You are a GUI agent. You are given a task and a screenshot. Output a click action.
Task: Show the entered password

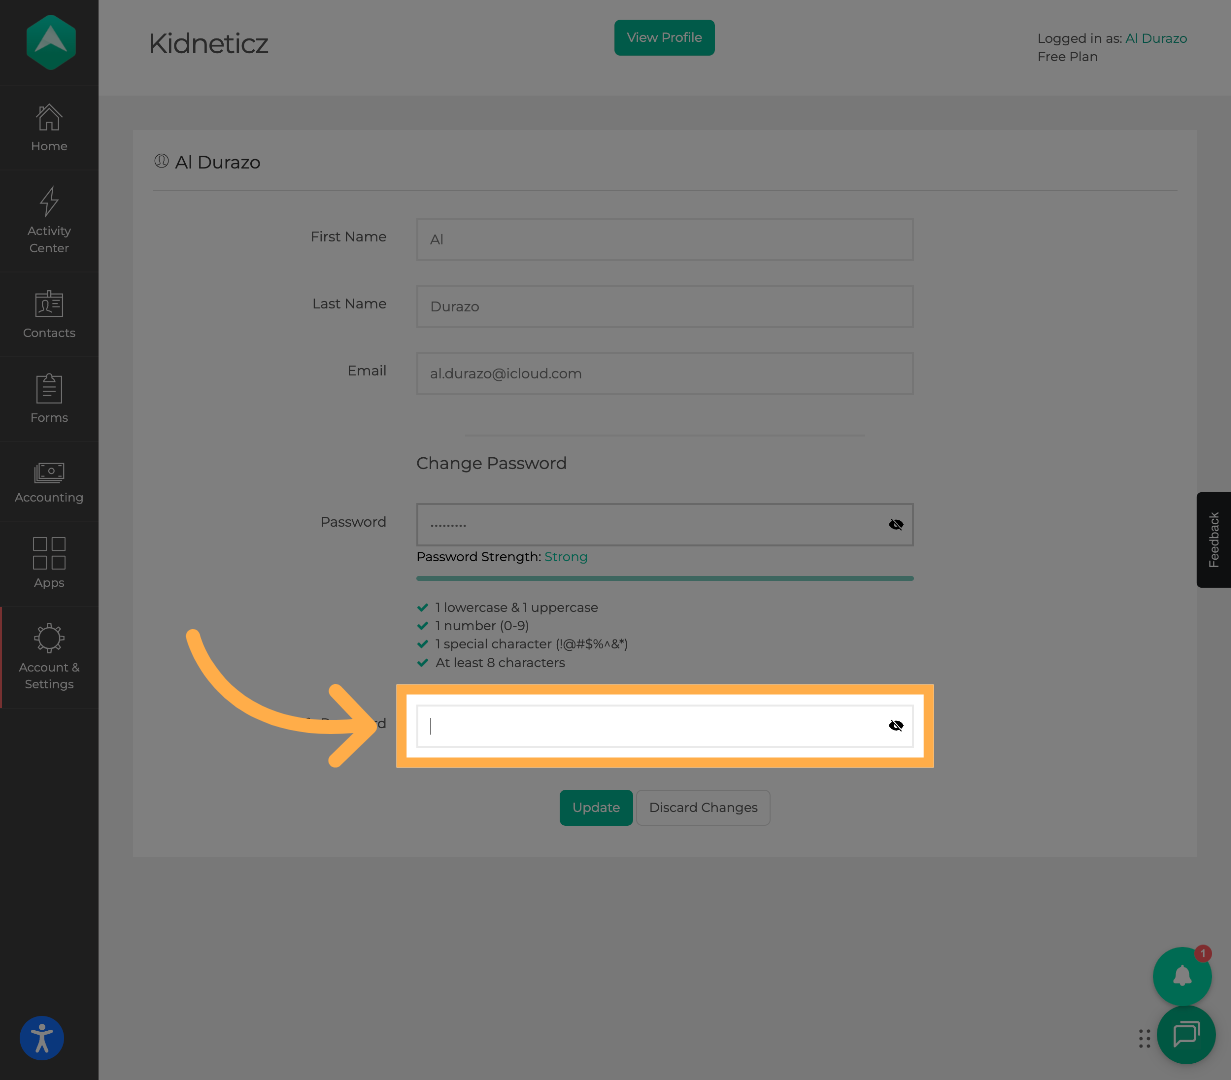[x=895, y=524]
